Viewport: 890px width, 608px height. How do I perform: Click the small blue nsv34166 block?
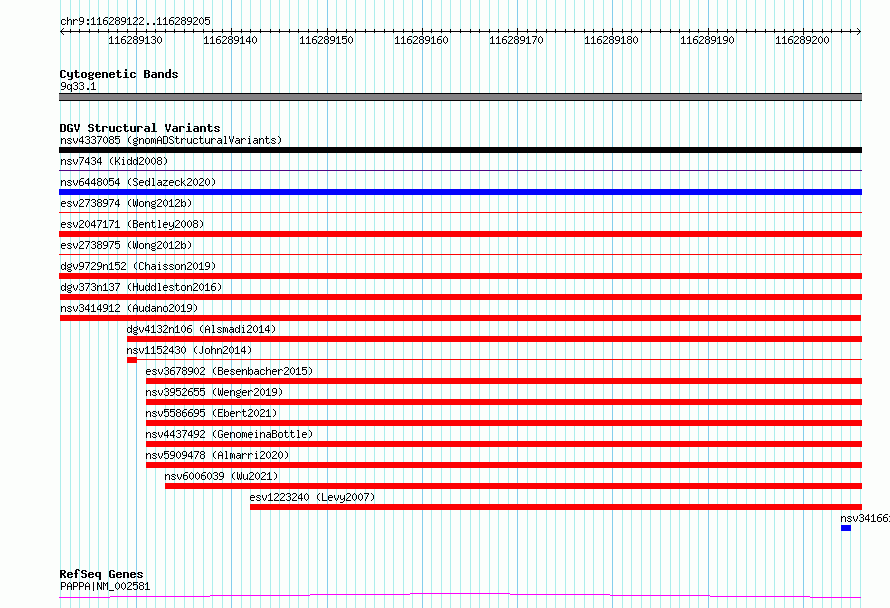coord(846,528)
